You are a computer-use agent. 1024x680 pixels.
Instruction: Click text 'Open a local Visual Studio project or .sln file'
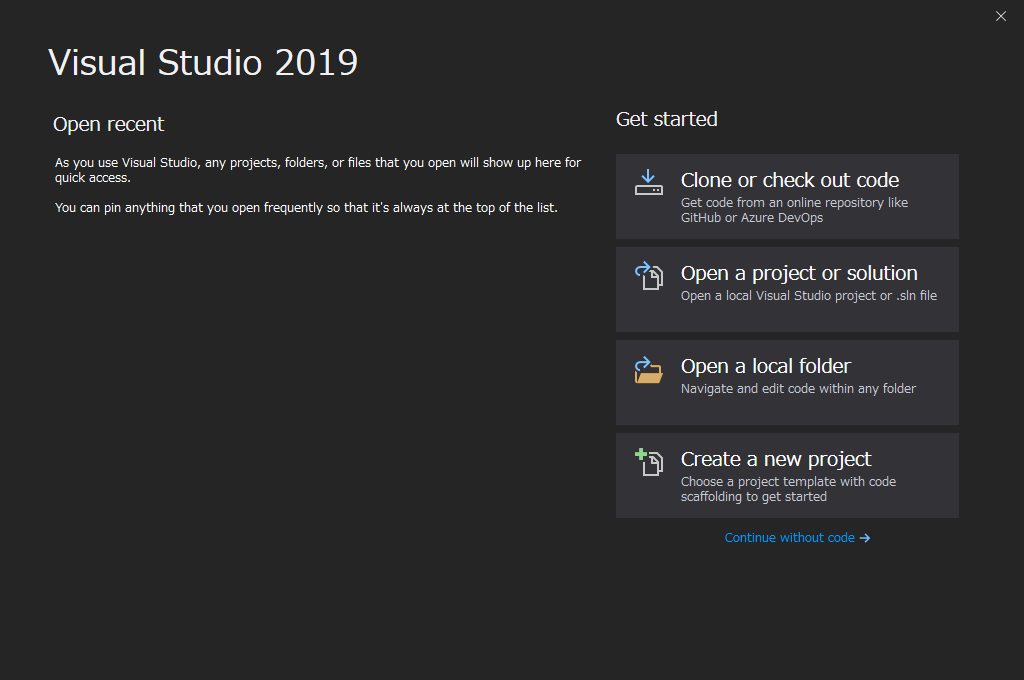pos(808,296)
